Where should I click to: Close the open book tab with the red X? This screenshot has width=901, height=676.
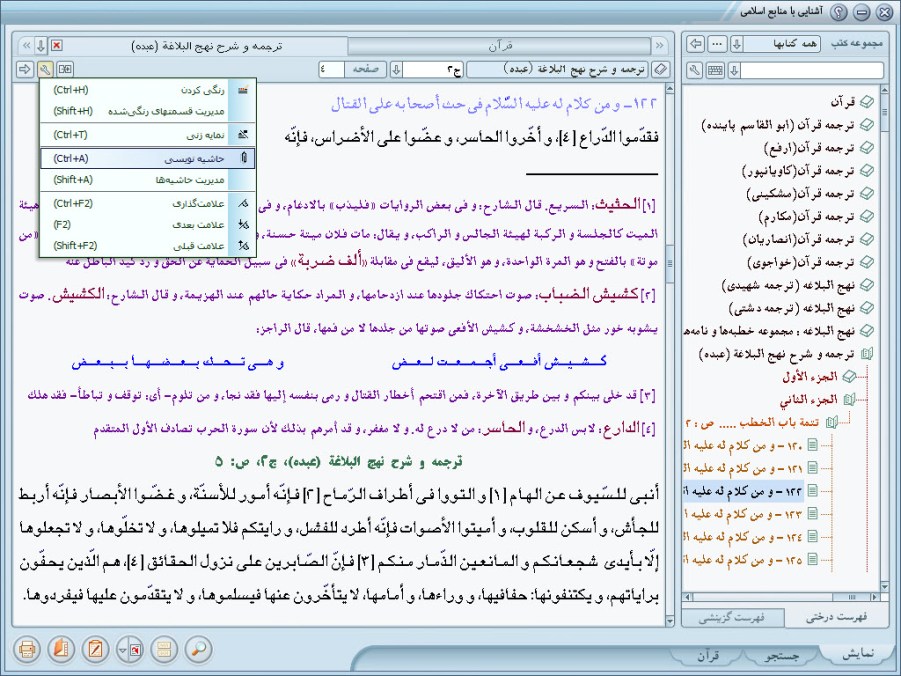[56, 45]
